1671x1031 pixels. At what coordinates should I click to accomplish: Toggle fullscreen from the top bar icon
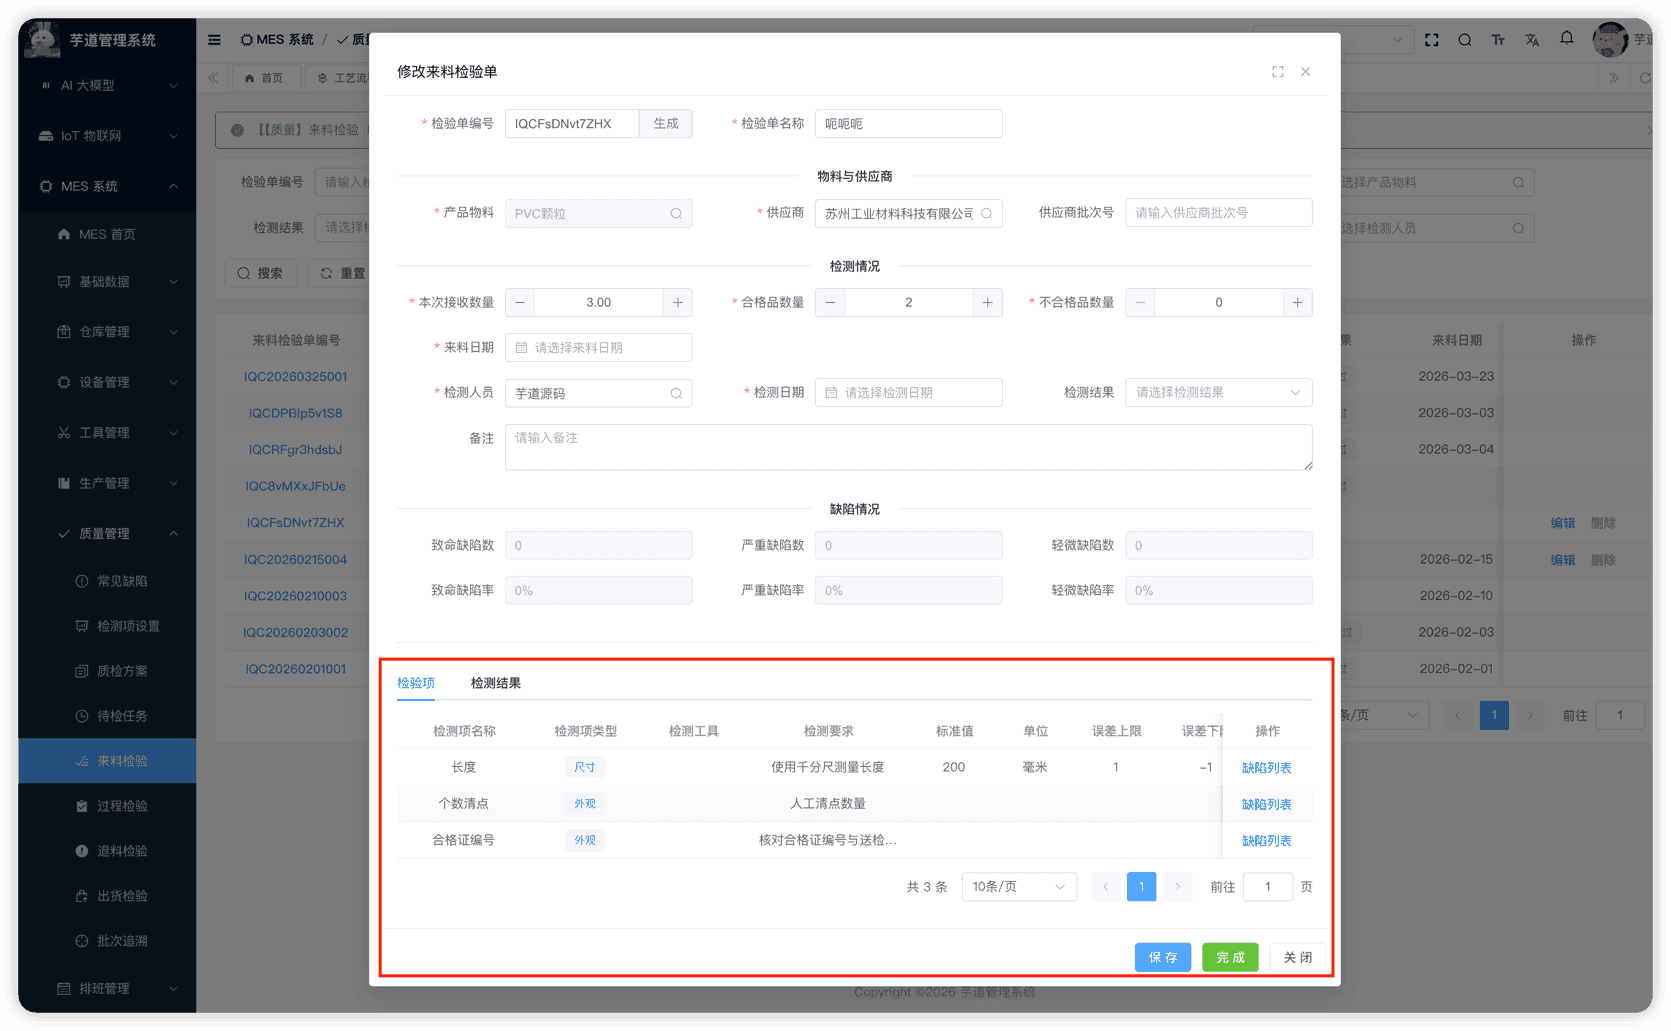pyautogui.click(x=1431, y=39)
